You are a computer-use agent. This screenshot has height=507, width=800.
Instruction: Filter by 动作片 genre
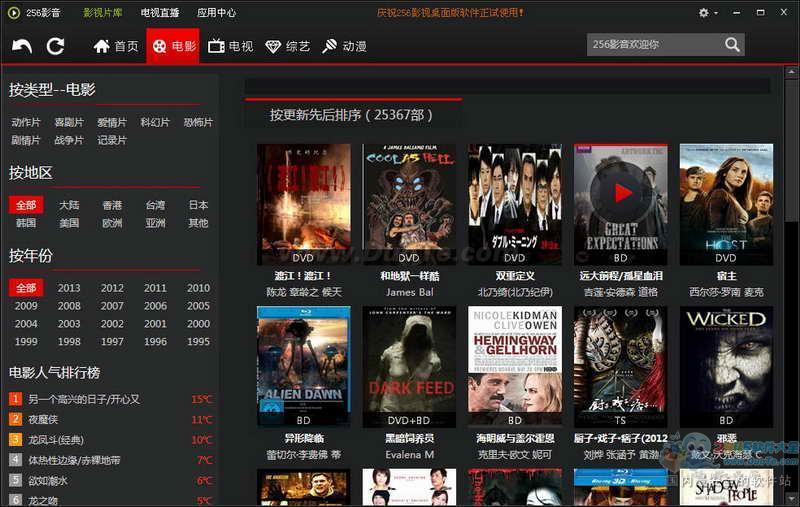(x=26, y=122)
